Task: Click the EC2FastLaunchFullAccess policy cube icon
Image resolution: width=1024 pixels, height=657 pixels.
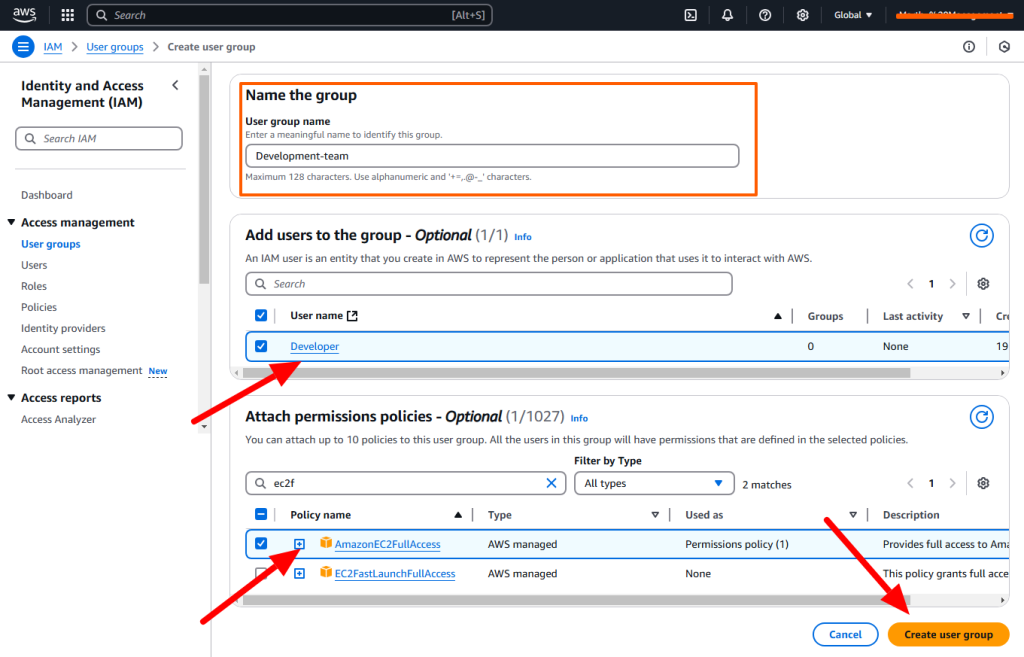Action: coord(325,572)
